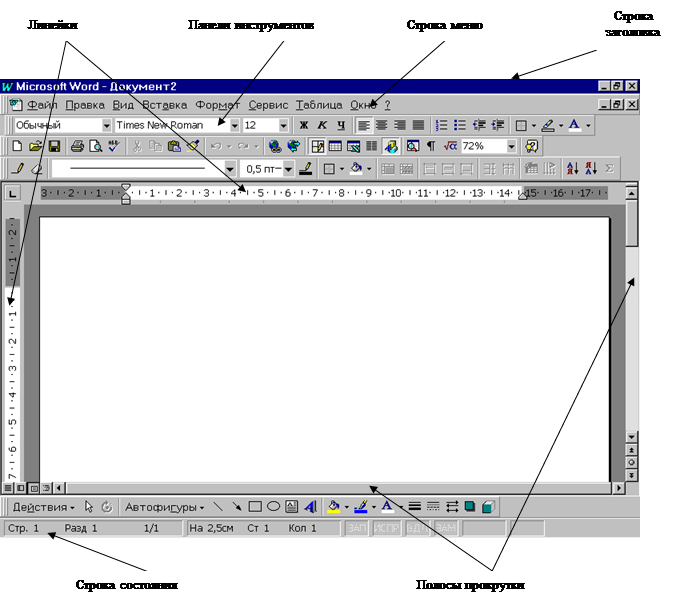This screenshot has height=610, width=683.
Task: Open the 72% zoom dropdown
Action: tap(511, 146)
